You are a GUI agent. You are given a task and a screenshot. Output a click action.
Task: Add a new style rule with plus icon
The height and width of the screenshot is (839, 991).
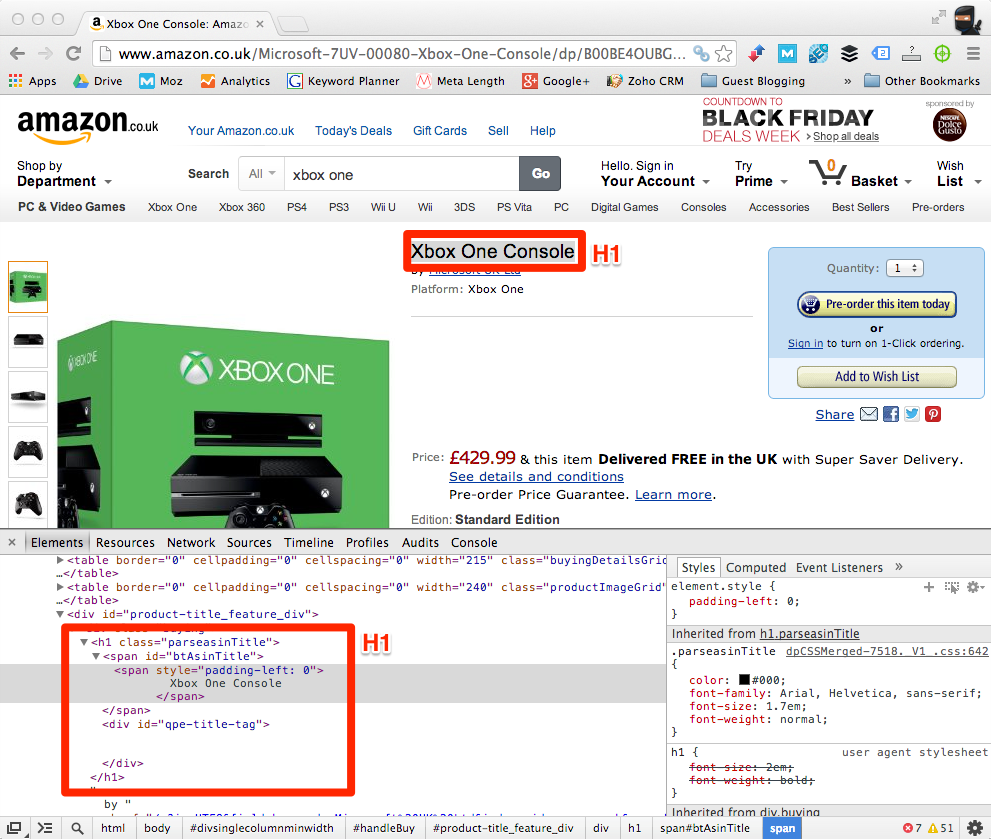click(928, 587)
